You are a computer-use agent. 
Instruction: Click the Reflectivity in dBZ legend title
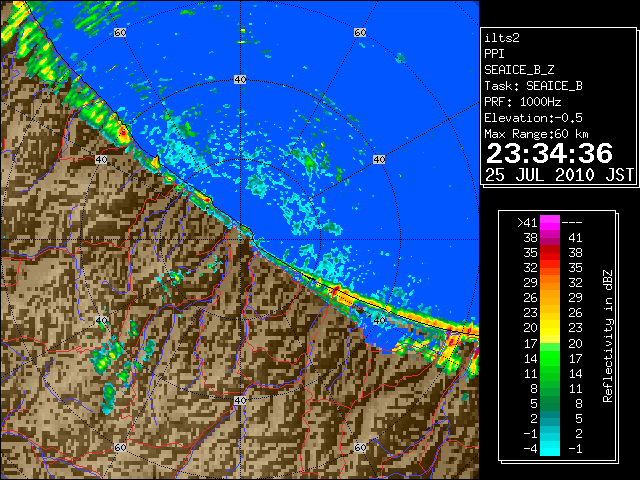click(x=607, y=336)
